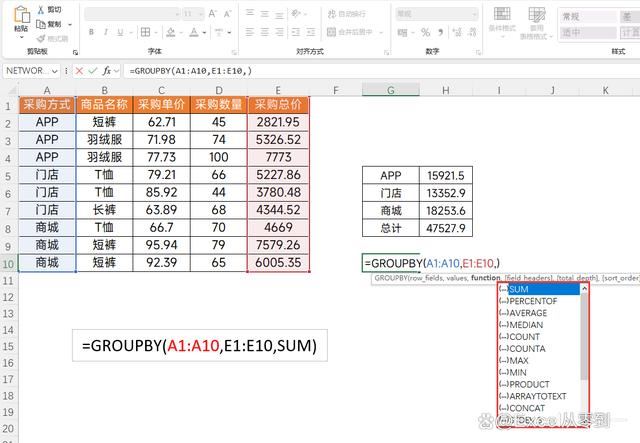The height and width of the screenshot is (443, 640).
Task: Click the formula bar input
Action: point(382,71)
